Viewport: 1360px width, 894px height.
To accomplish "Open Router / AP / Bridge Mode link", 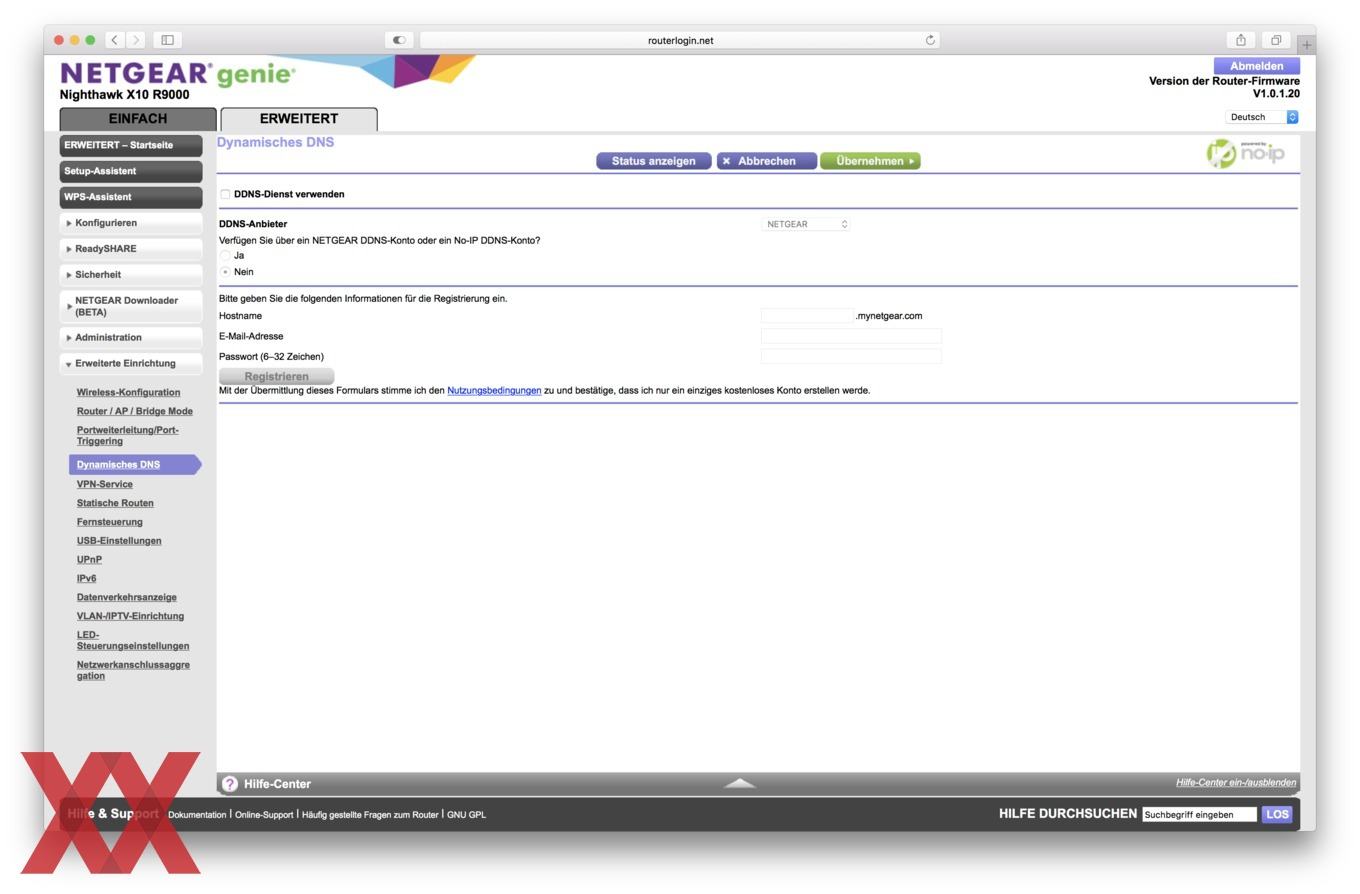I will point(135,412).
